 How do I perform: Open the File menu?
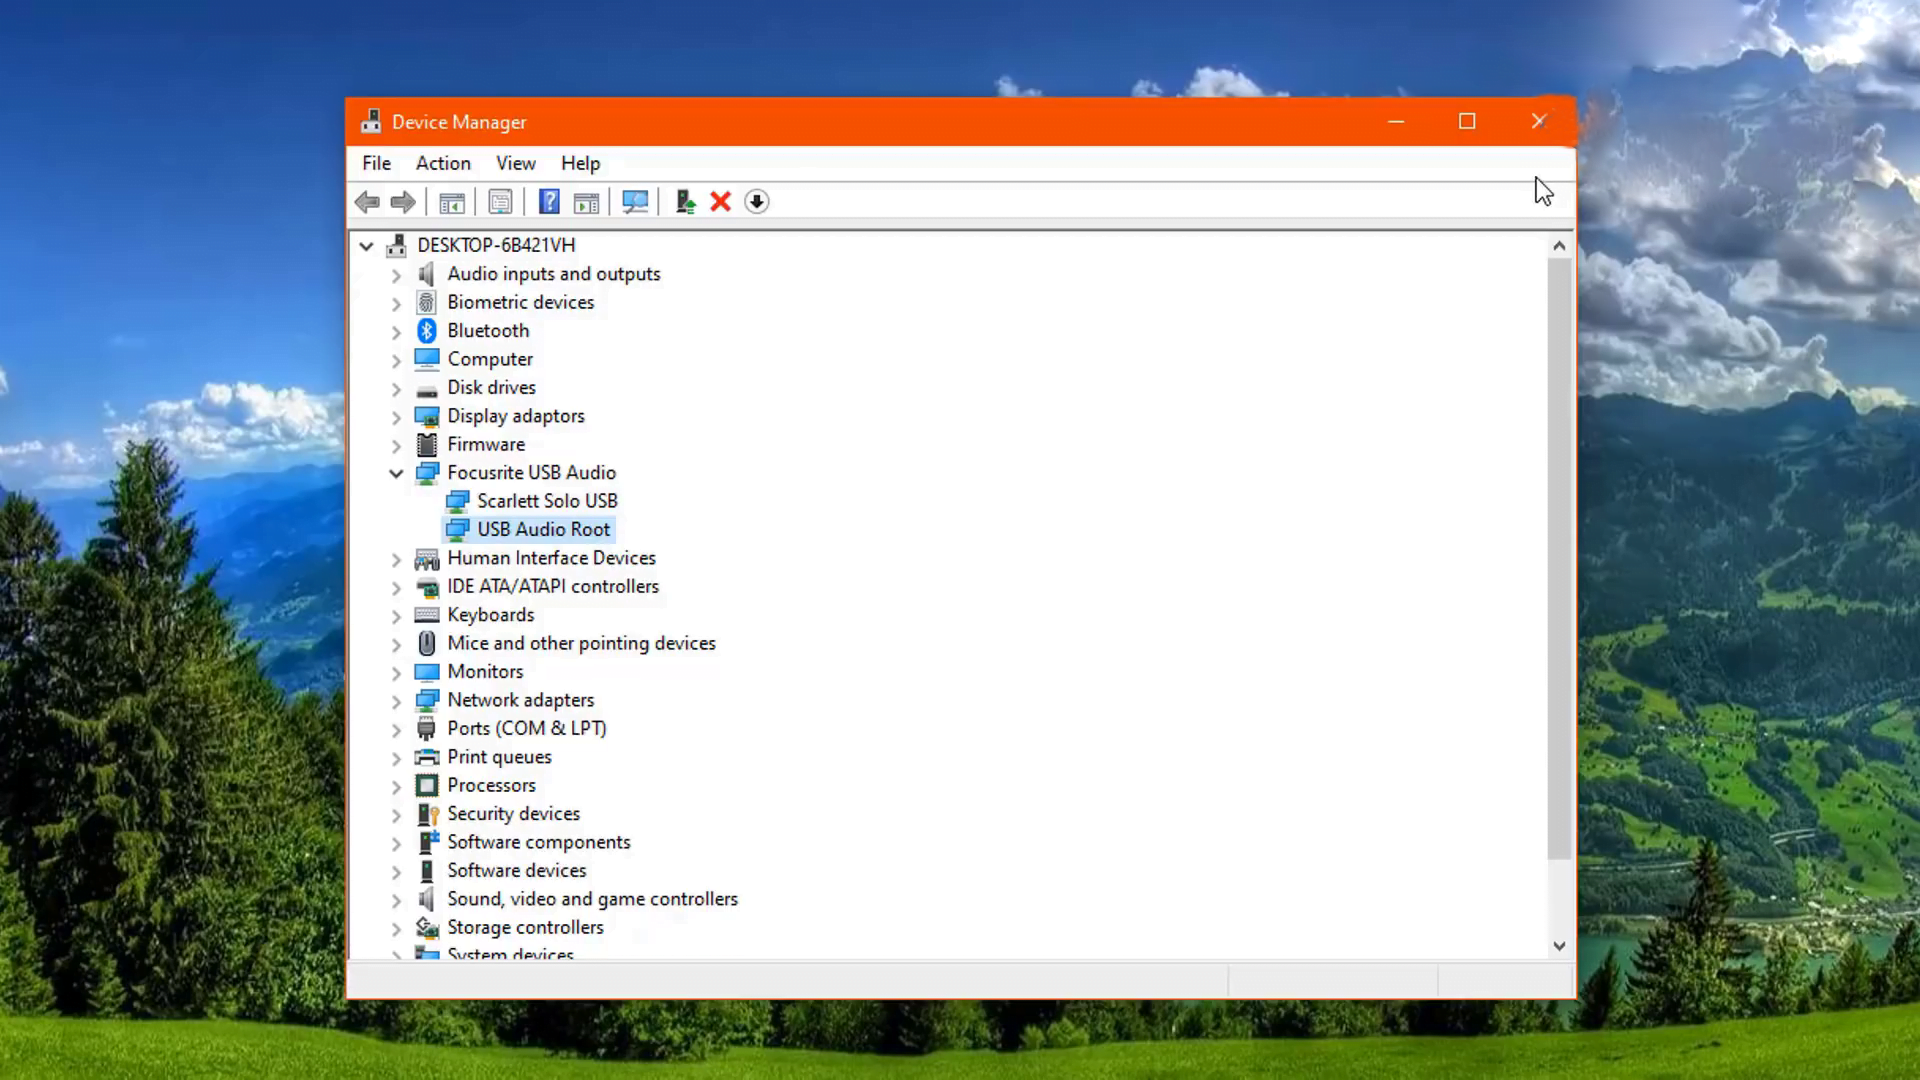click(x=377, y=163)
